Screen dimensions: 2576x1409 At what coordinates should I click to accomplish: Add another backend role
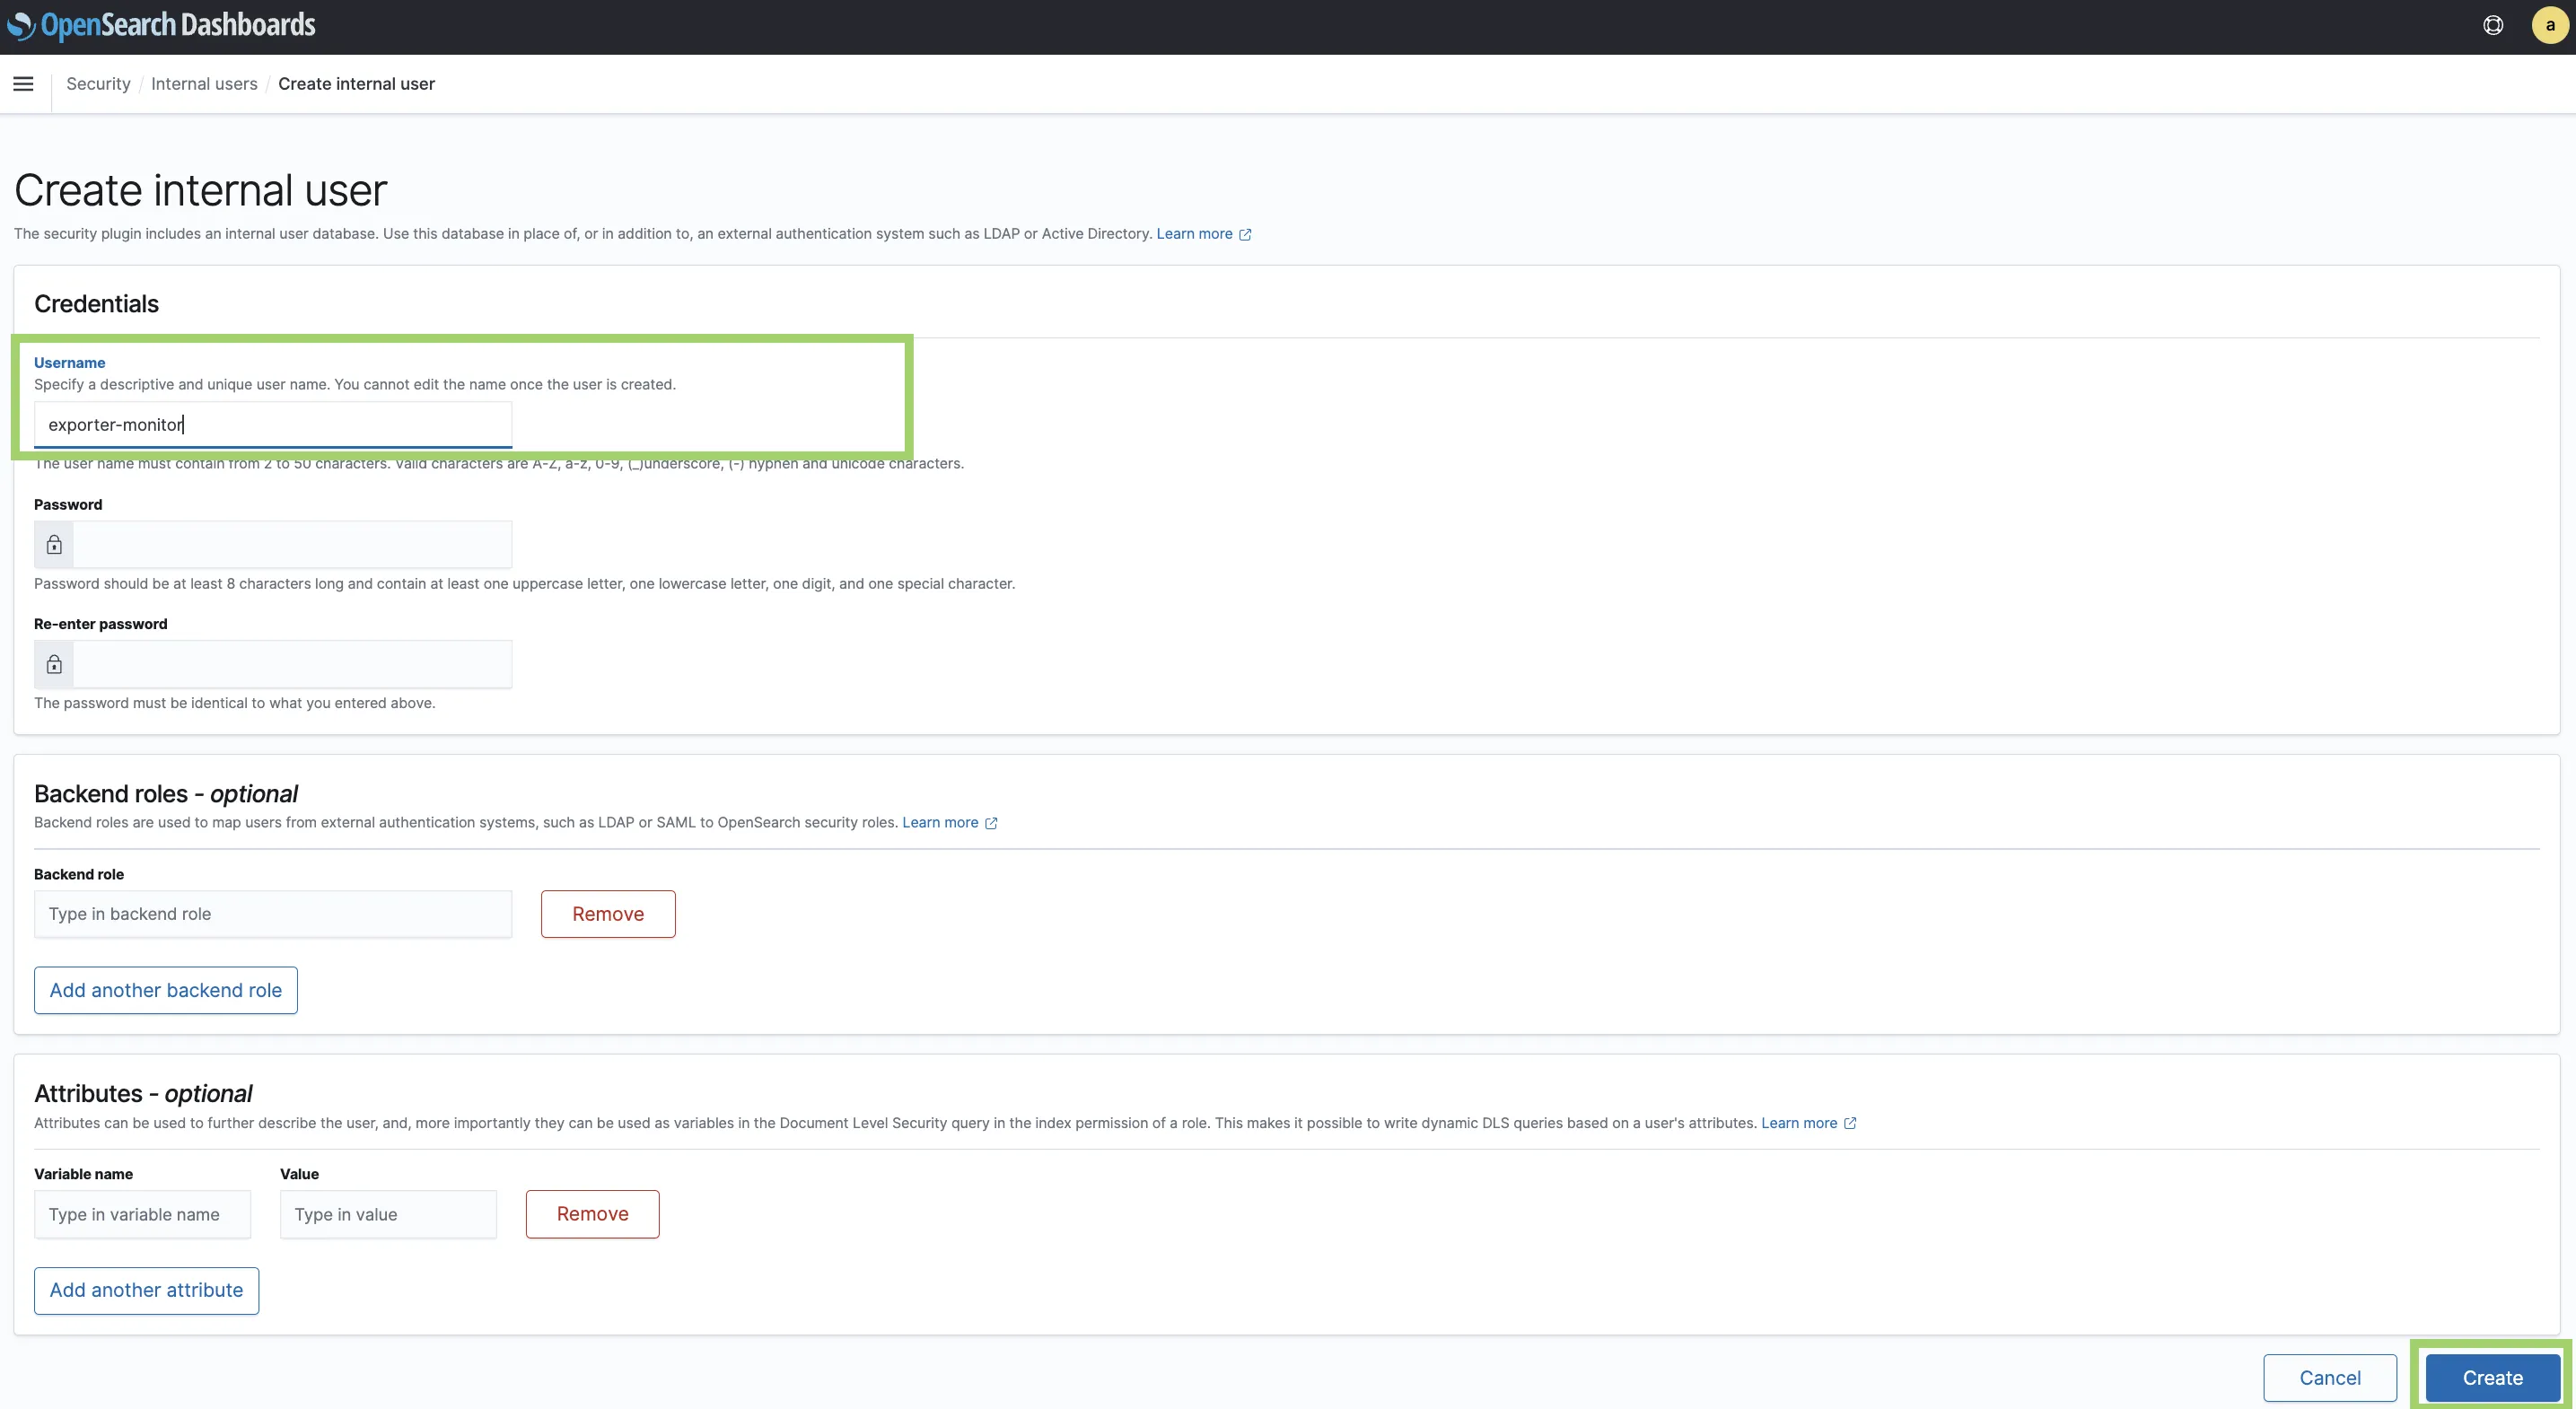(166, 990)
